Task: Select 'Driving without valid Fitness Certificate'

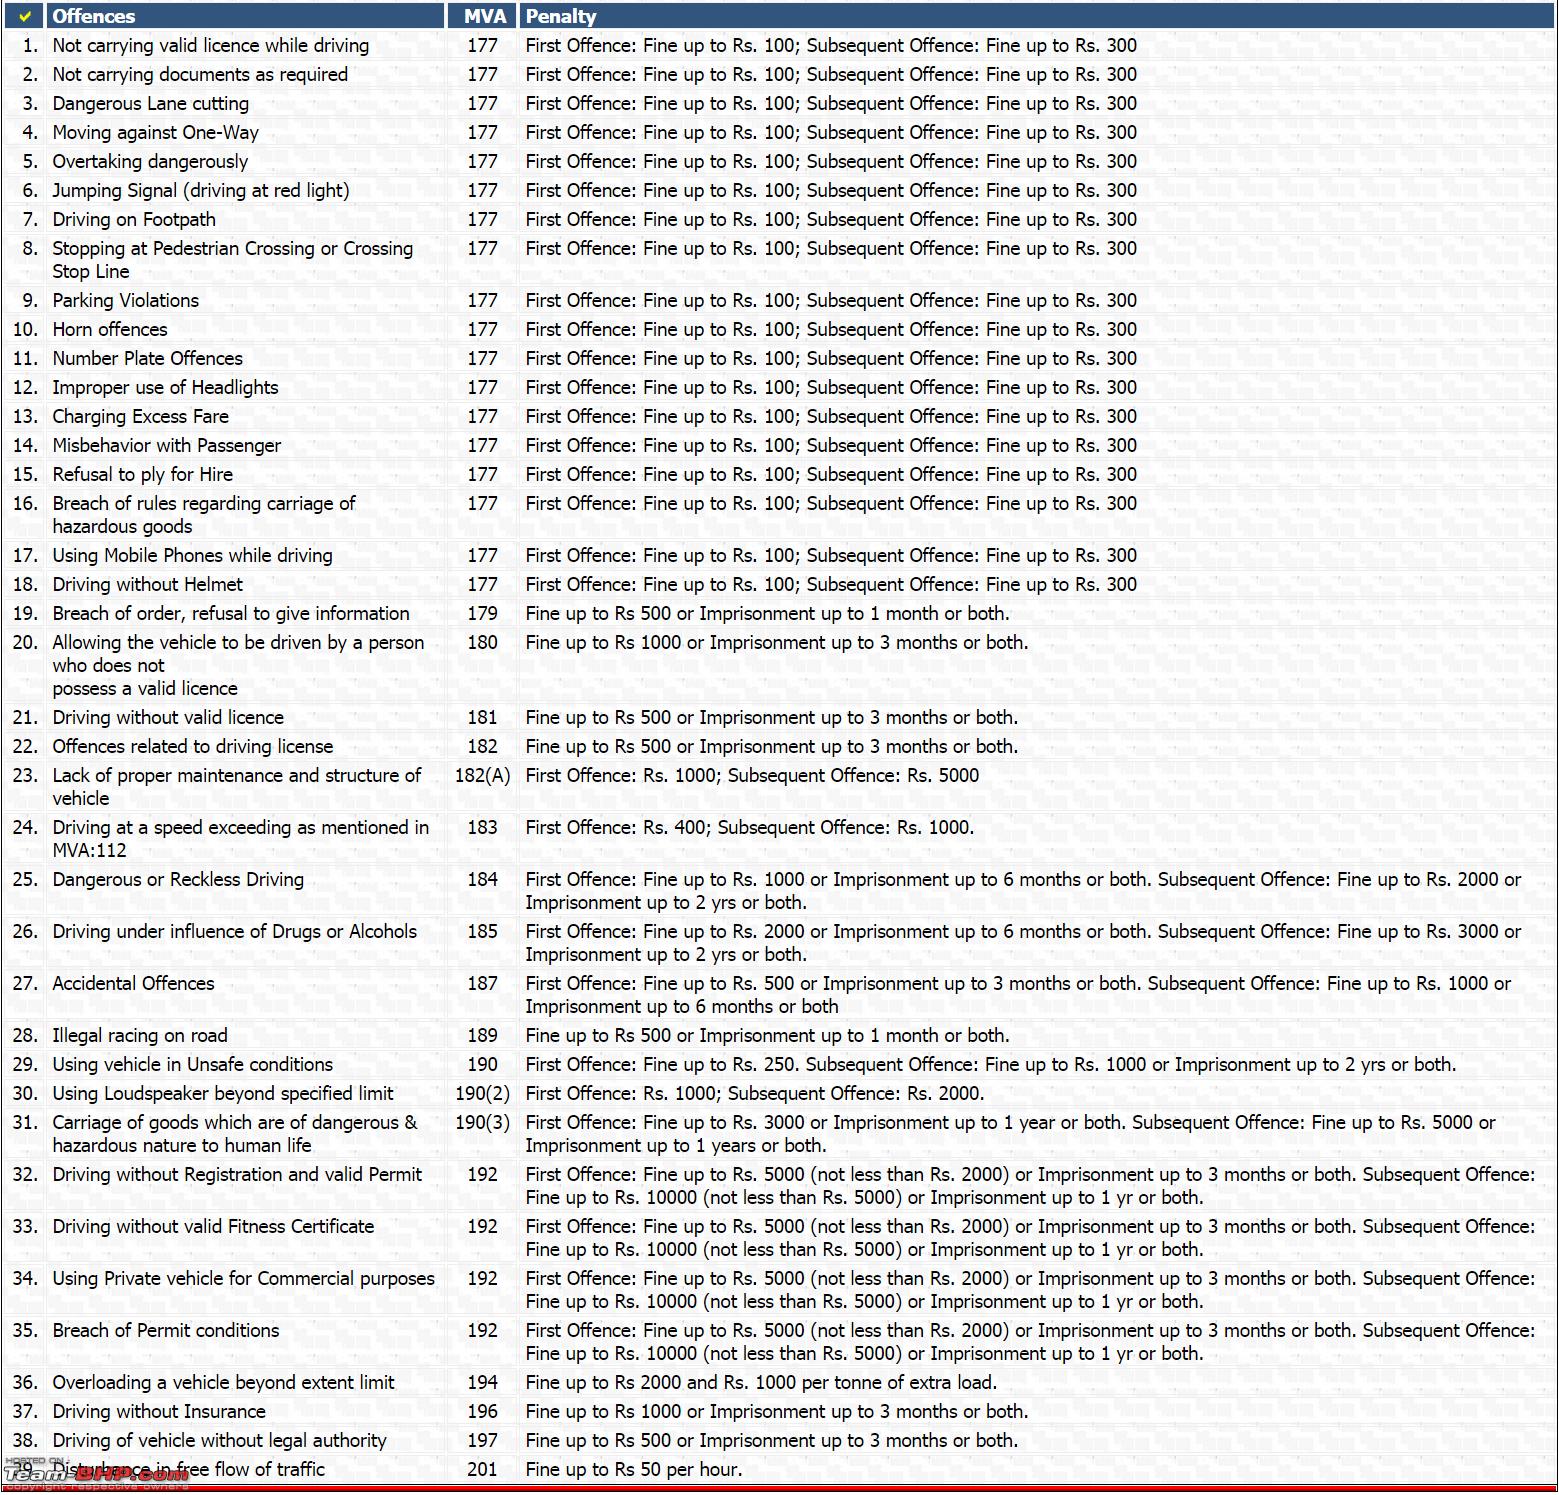Action: point(214,1226)
